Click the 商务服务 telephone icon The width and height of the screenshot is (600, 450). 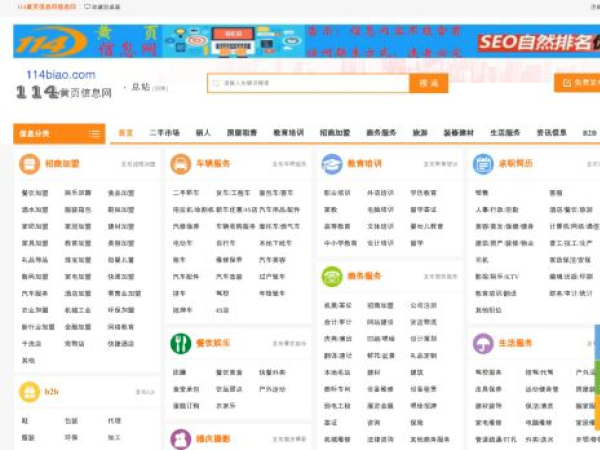point(332,276)
